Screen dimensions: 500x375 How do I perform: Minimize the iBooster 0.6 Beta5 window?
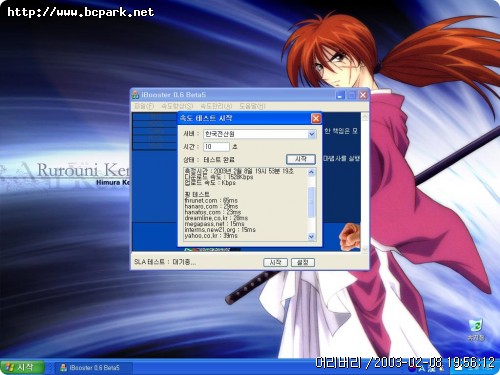(340, 95)
